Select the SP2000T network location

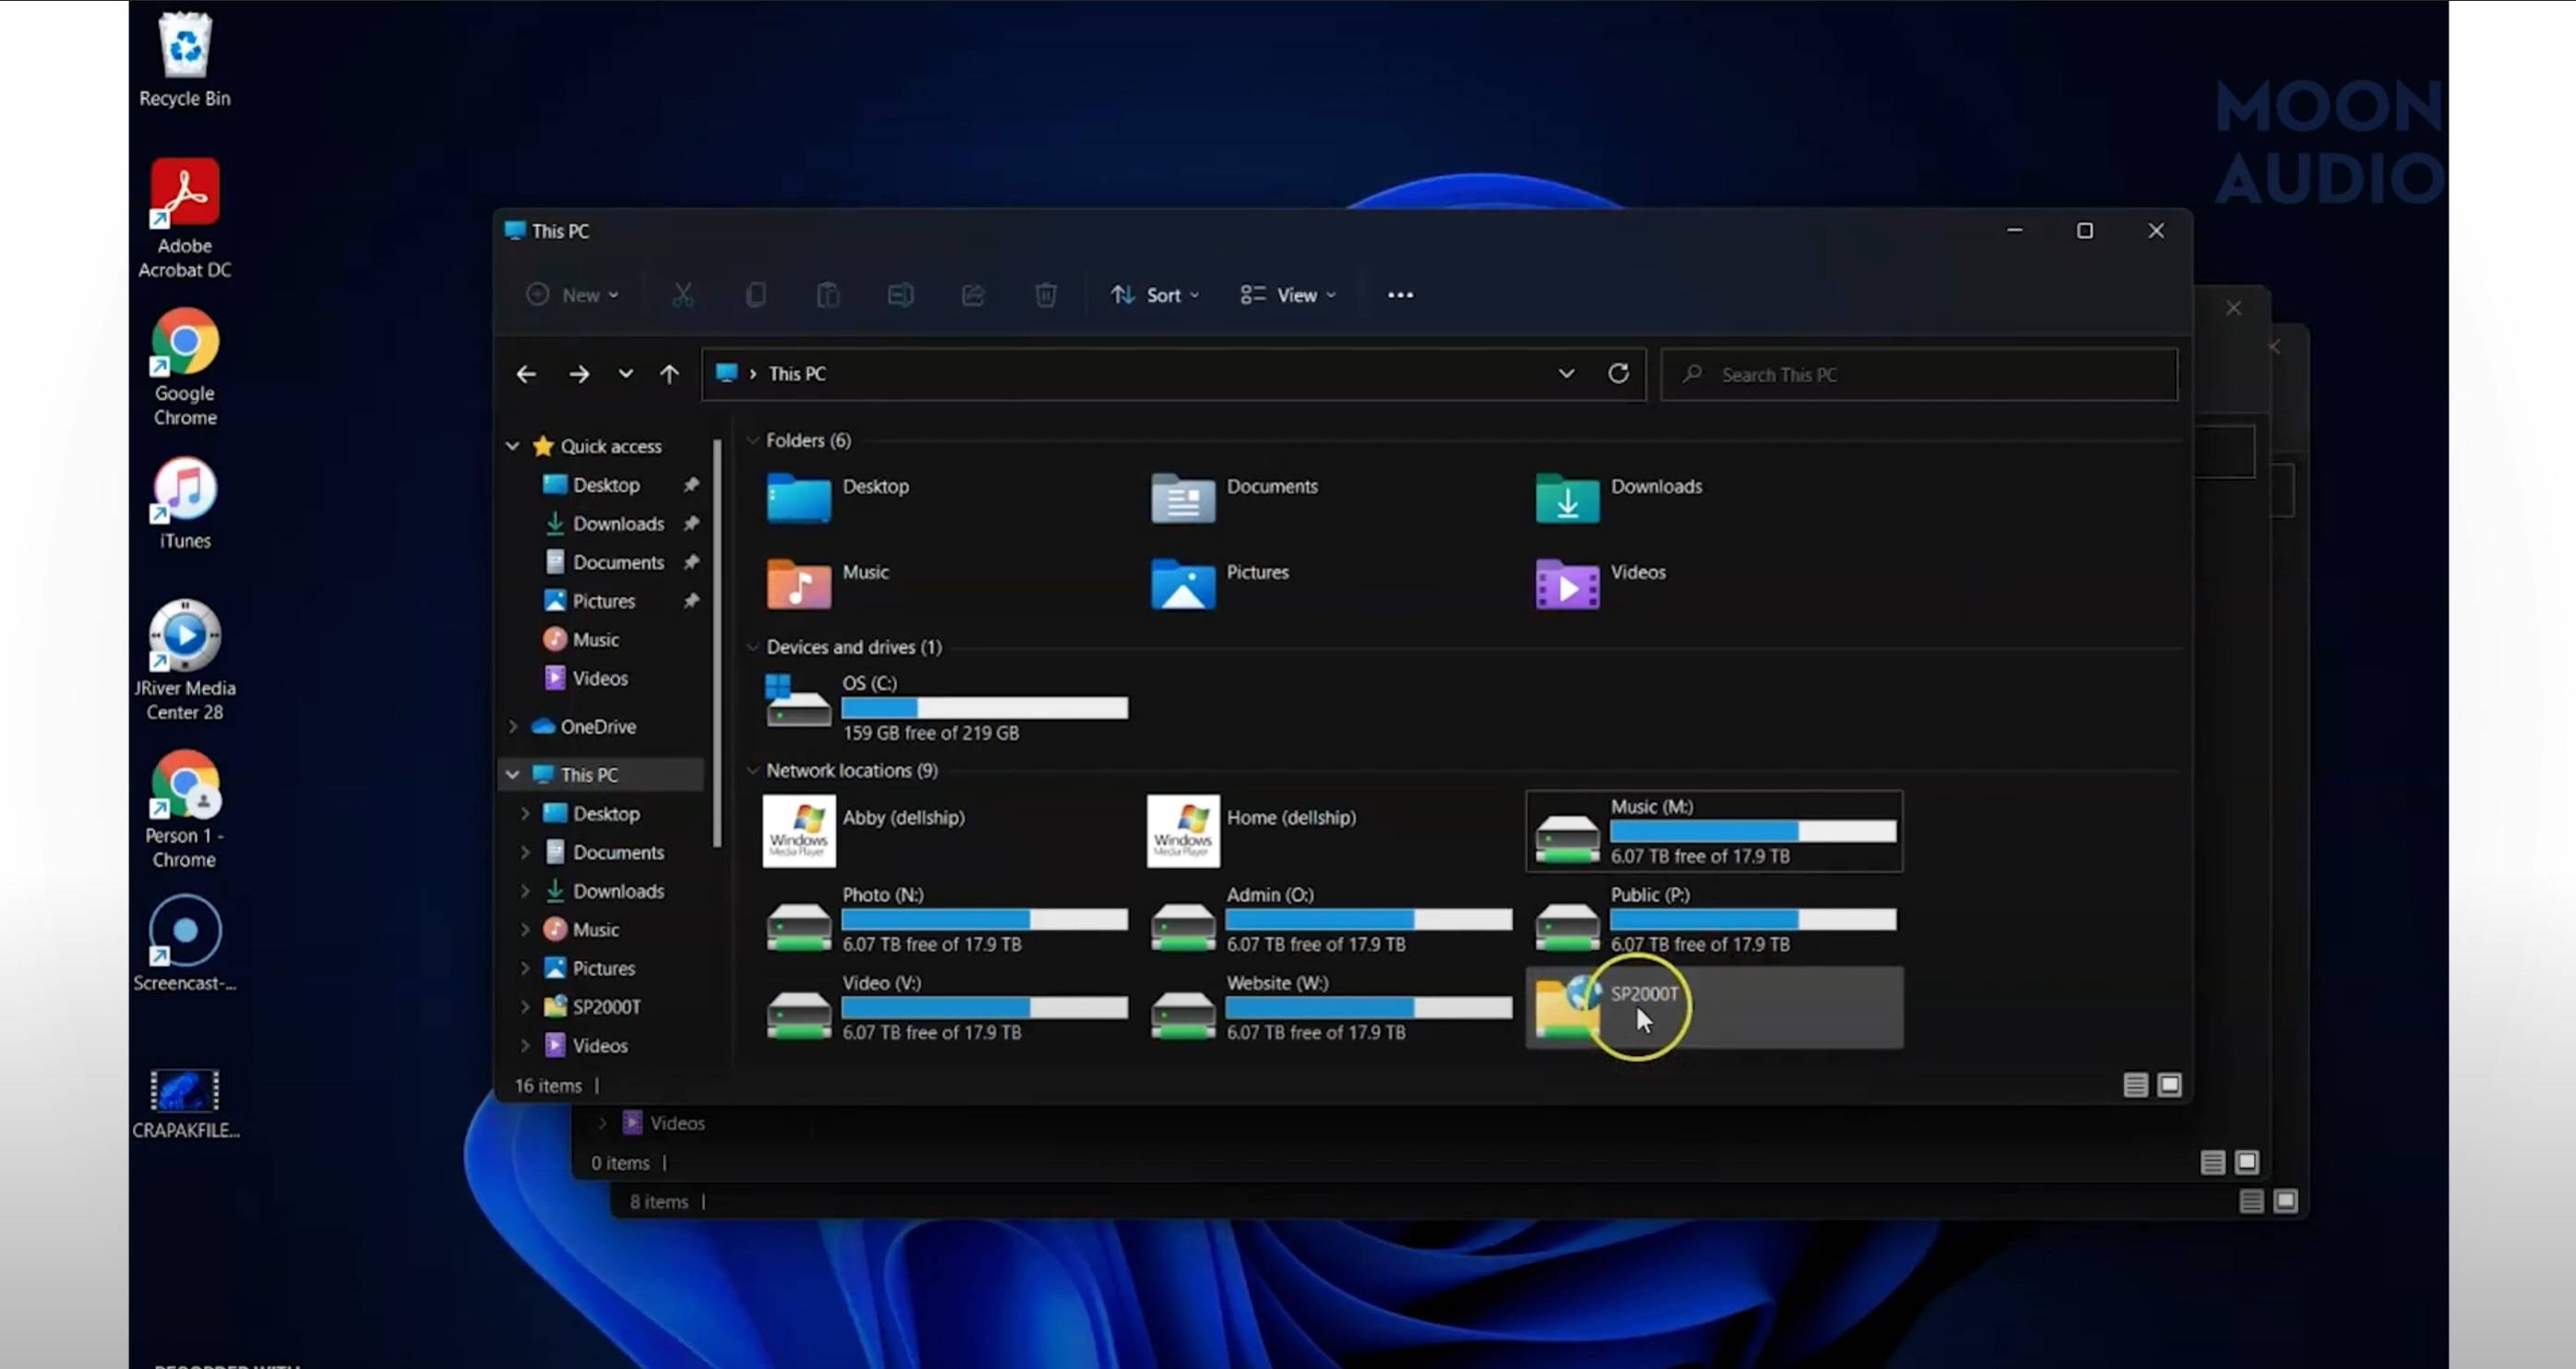[1714, 1007]
